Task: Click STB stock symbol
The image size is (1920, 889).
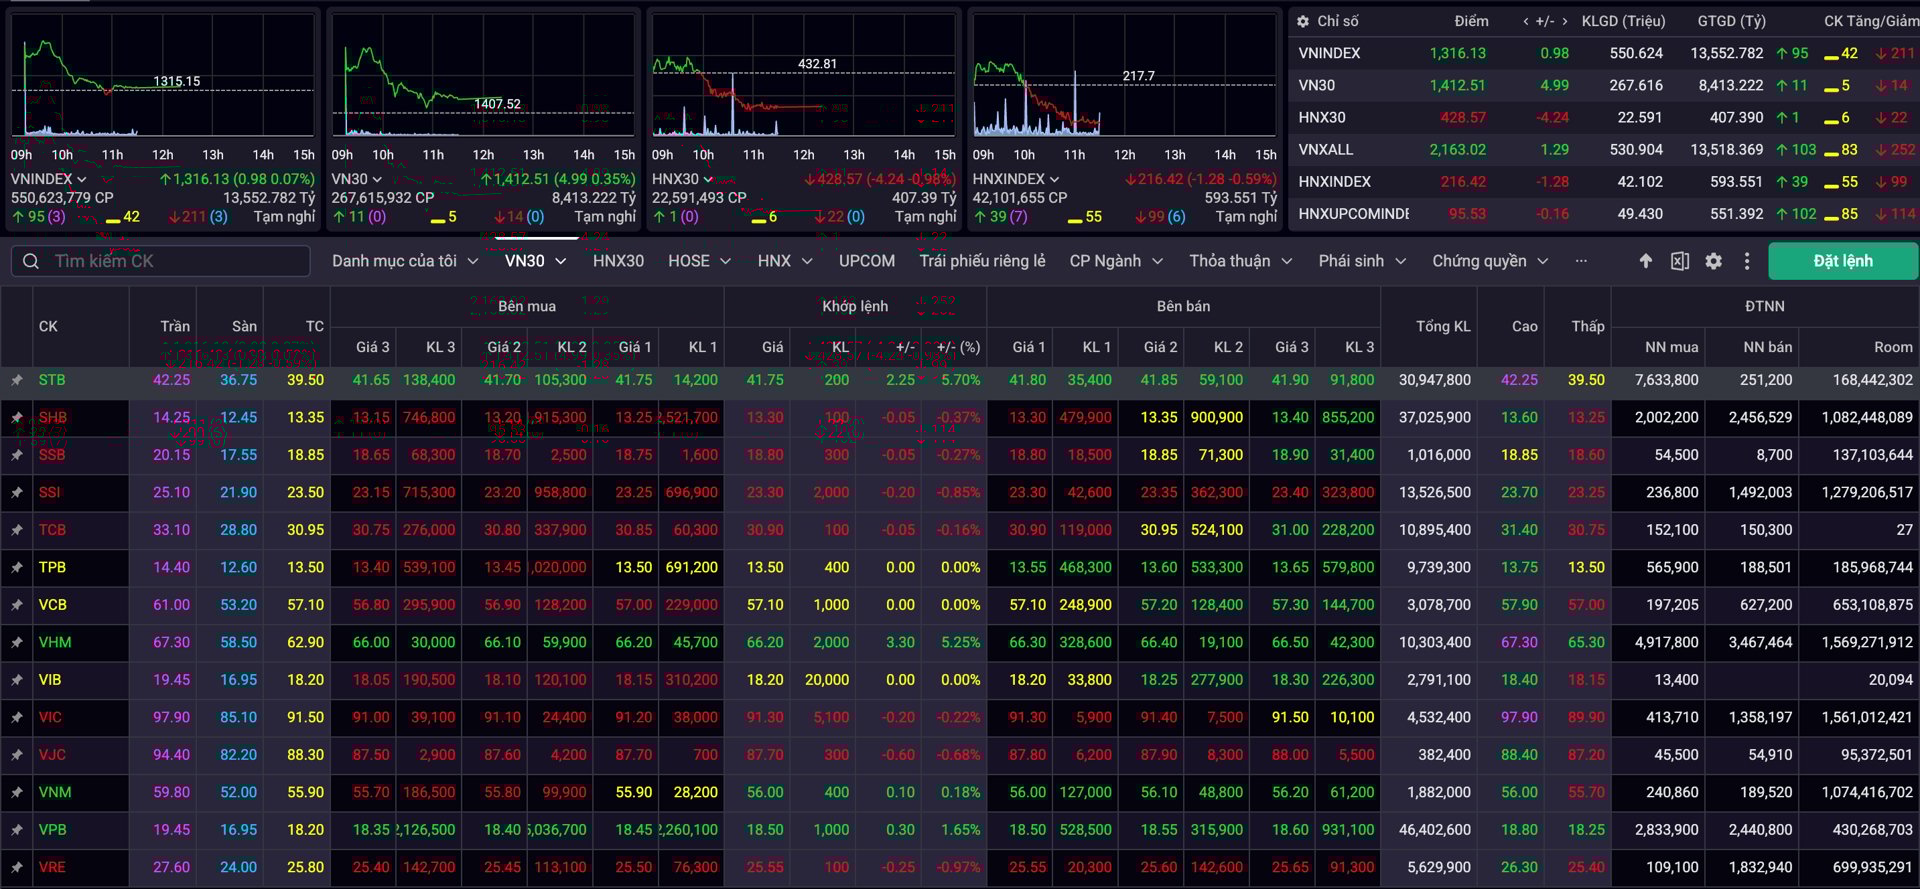Action: [52, 380]
